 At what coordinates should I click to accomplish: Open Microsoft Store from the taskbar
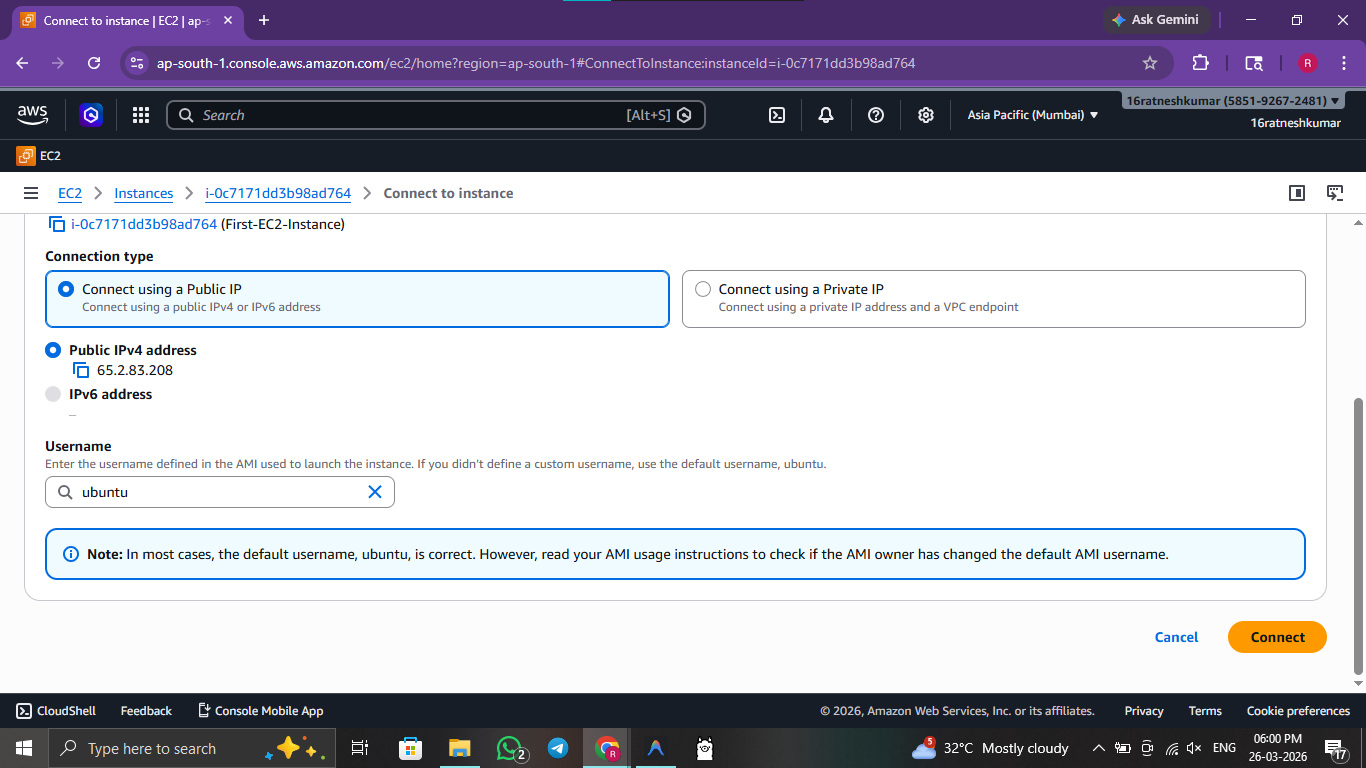coord(410,748)
